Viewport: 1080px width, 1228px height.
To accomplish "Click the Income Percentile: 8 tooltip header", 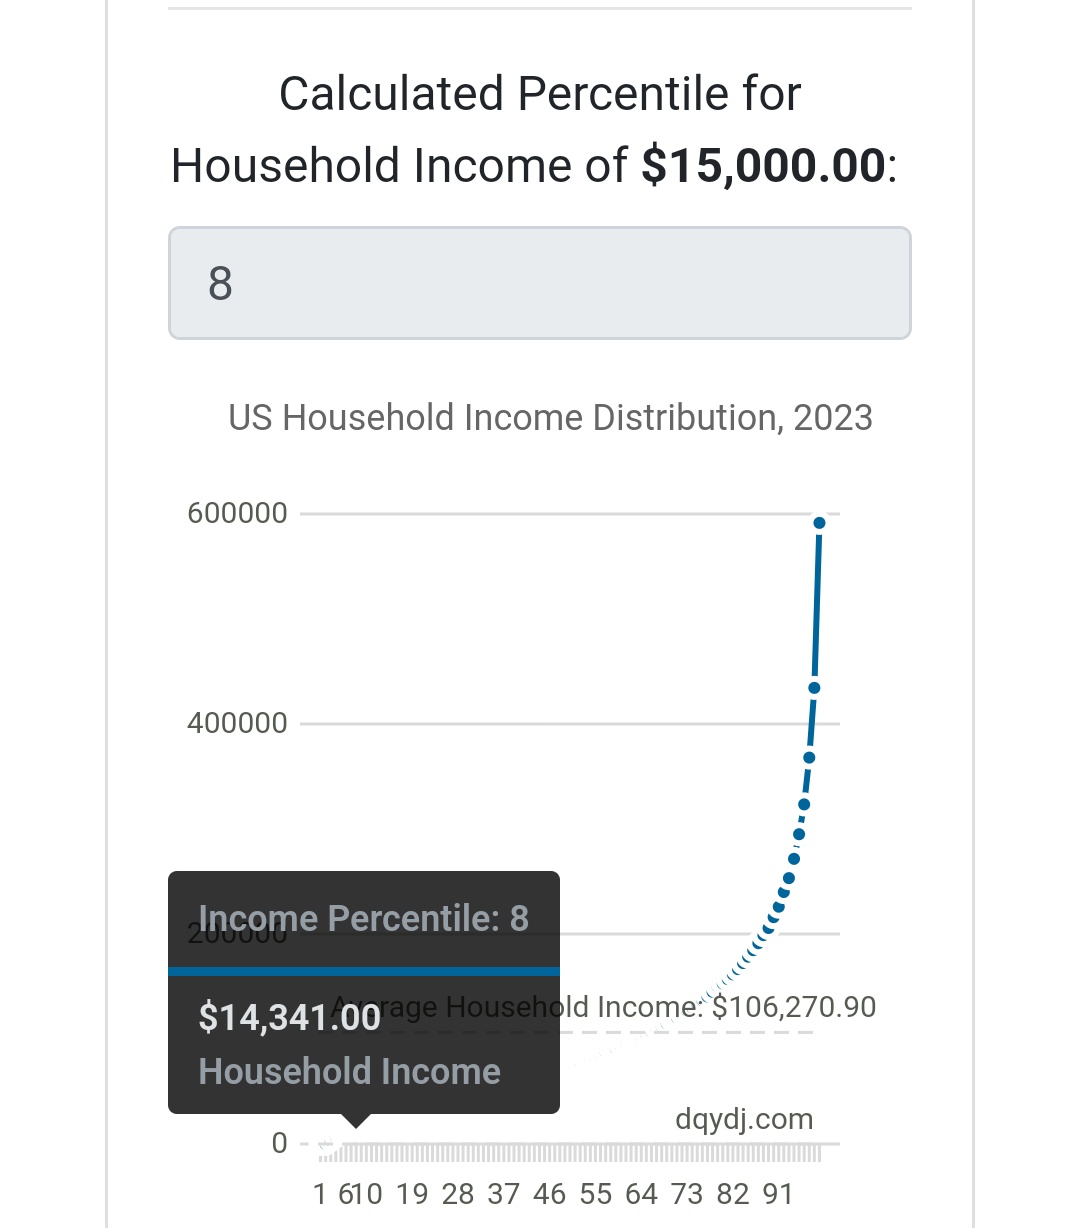I will click(364, 918).
